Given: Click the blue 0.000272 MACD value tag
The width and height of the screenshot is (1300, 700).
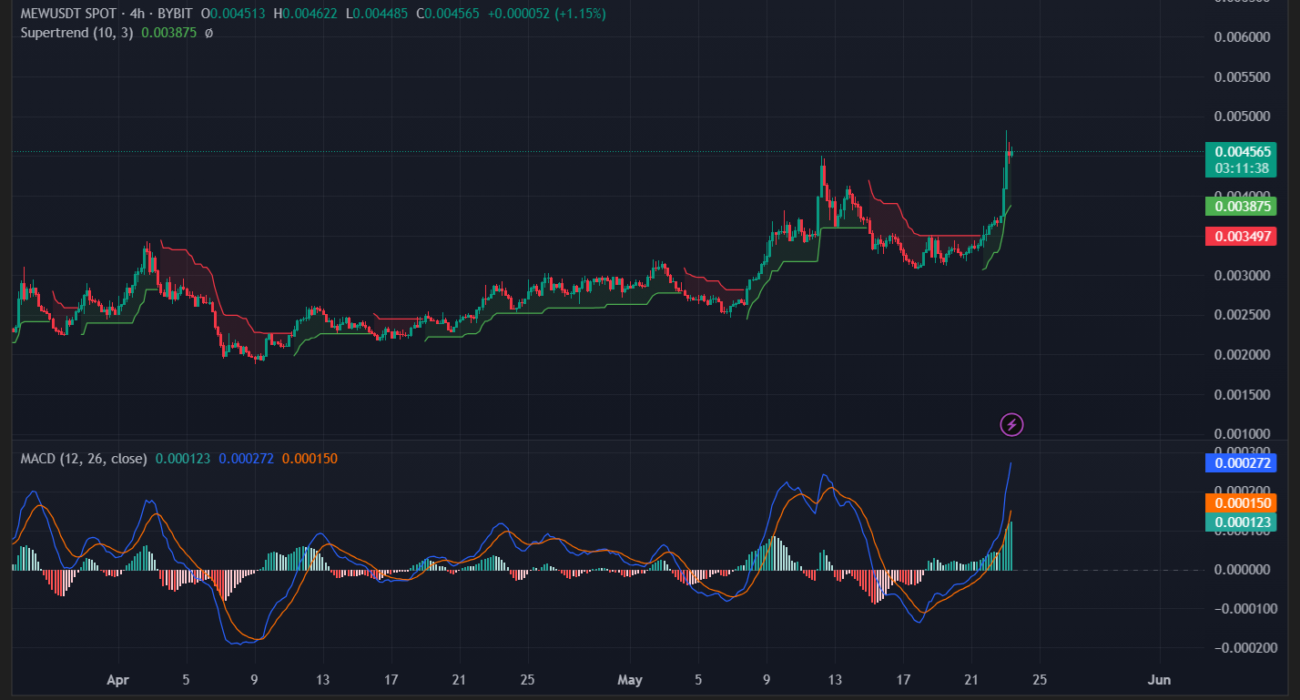Looking at the screenshot, I should pyautogui.click(x=1241, y=463).
